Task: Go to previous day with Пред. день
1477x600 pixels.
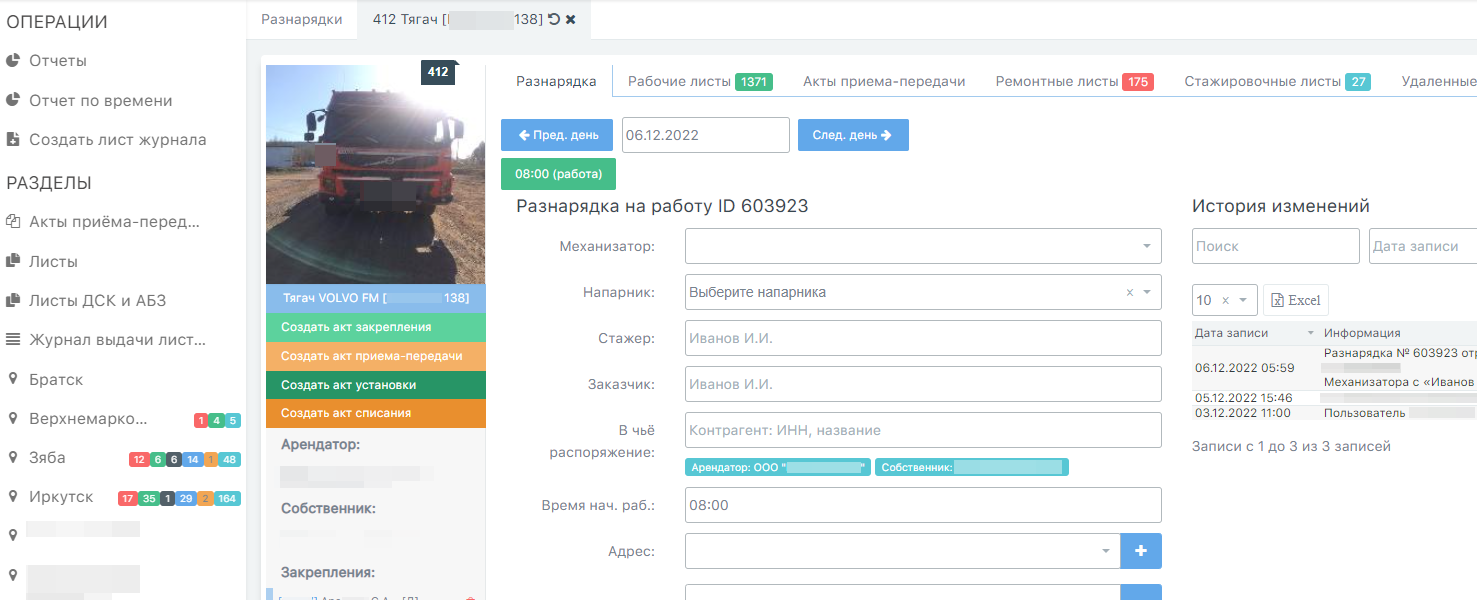Action: 558,135
